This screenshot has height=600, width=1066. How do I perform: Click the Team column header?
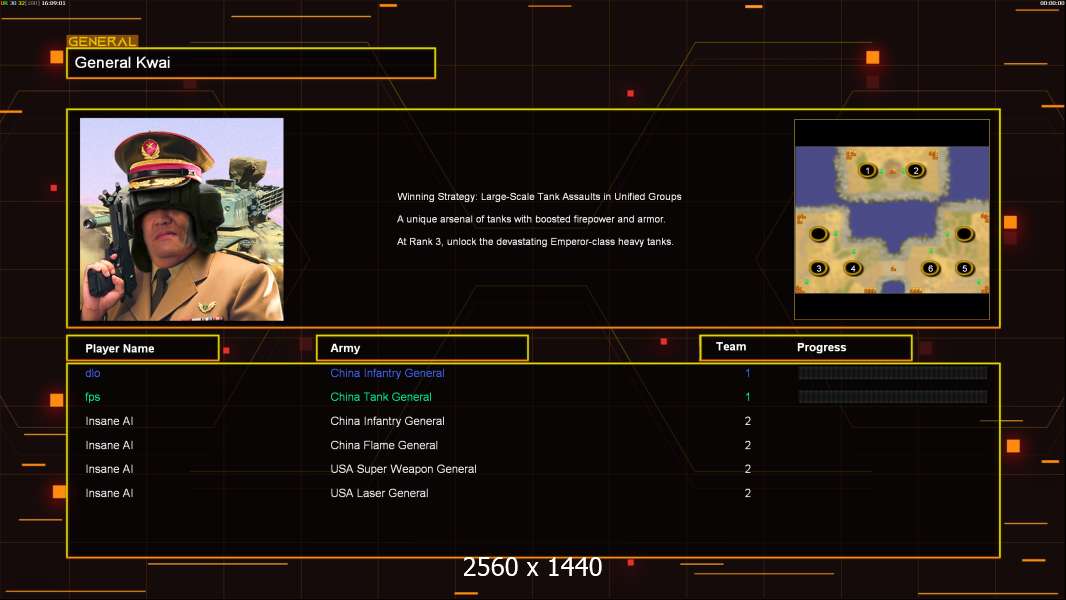pos(731,347)
